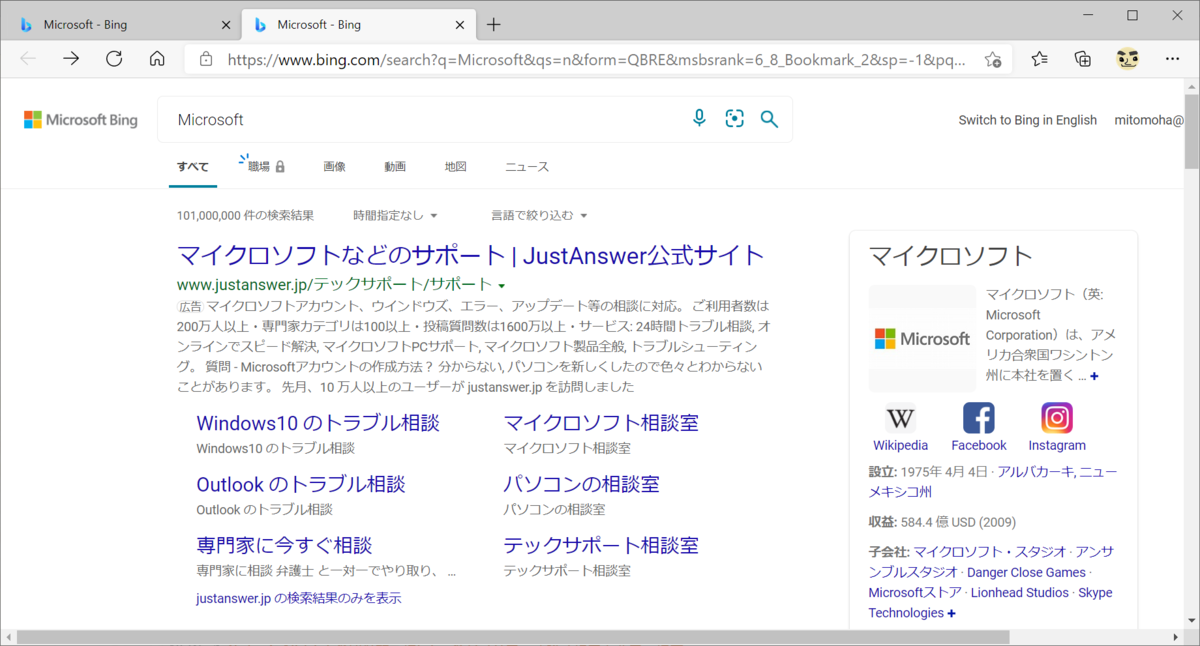Start voice search with microphone icon

(x=699, y=119)
